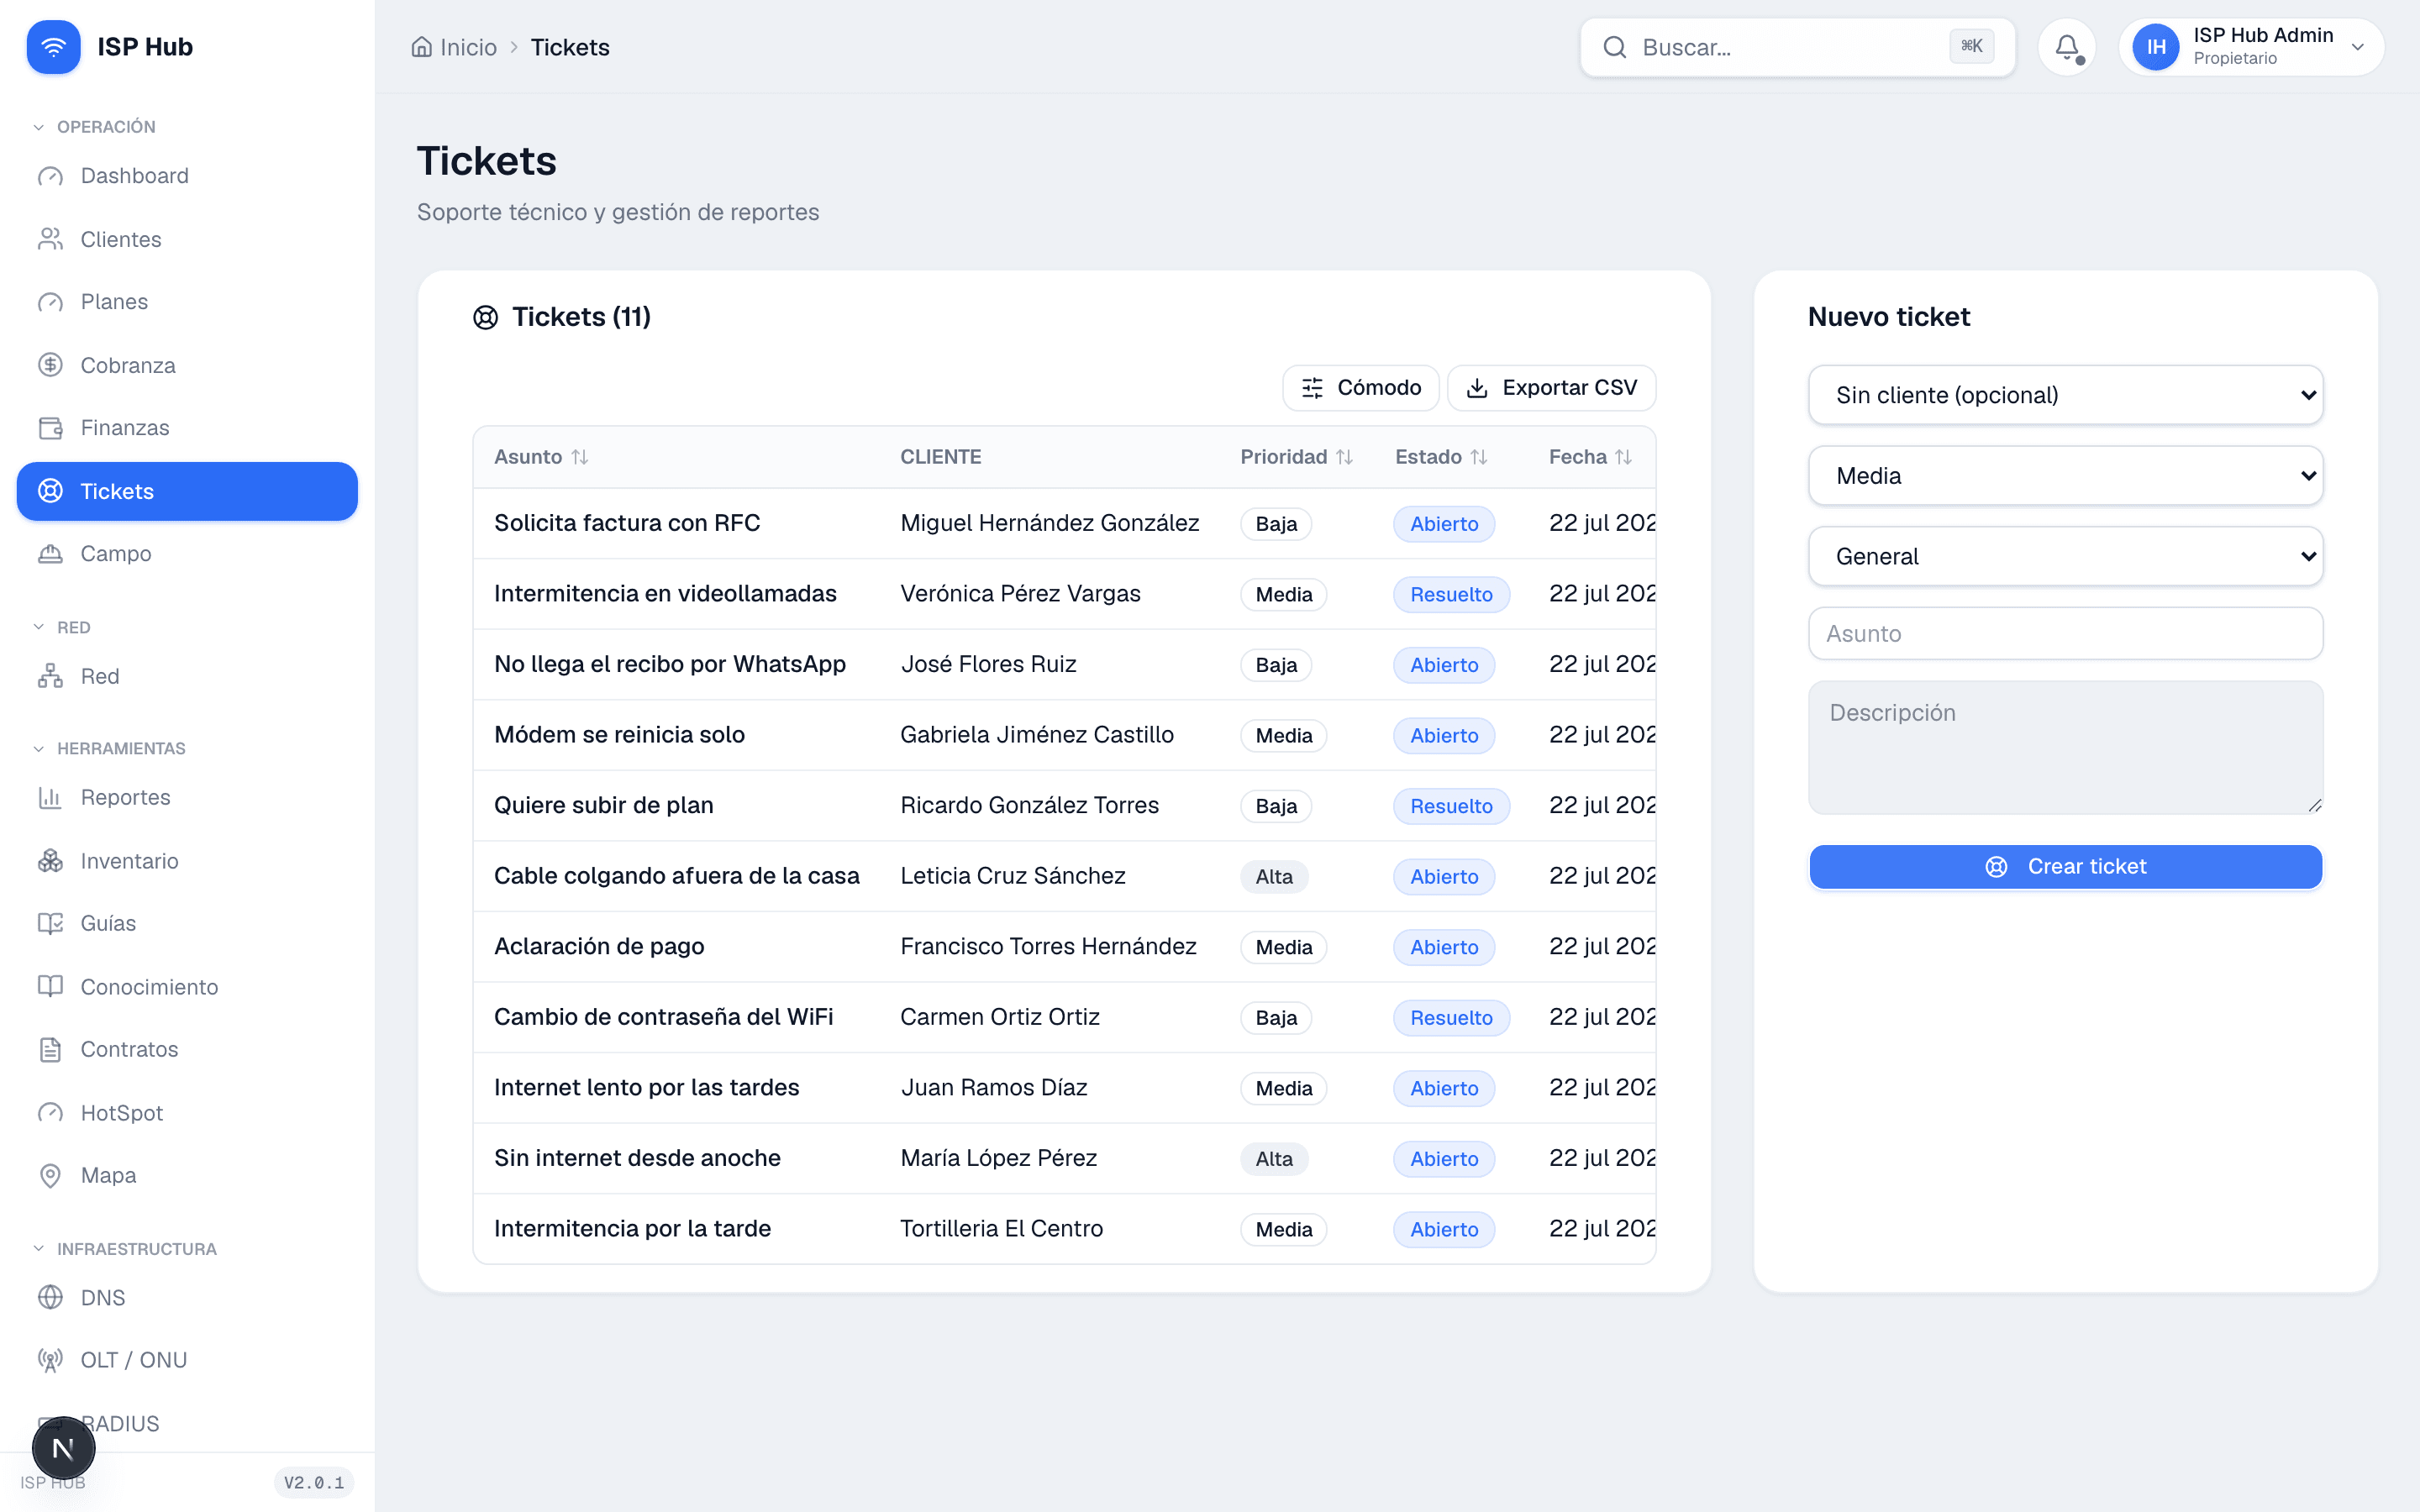The height and width of the screenshot is (1512, 2420).
Task: Open ticket Solicita factura con RFC
Action: tap(627, 523)
